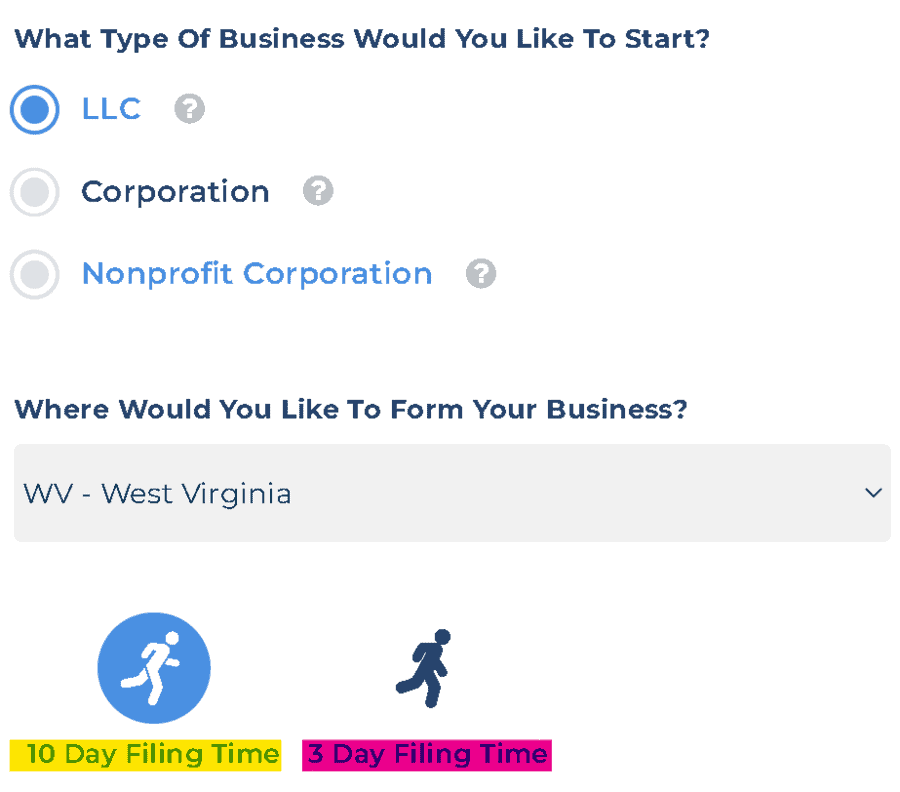
Task: Open the Corporation help question mark icon
Action: coord(318,191)
